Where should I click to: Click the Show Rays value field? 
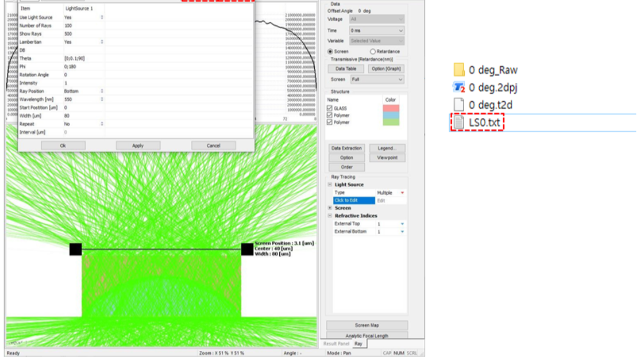[84, 34]
